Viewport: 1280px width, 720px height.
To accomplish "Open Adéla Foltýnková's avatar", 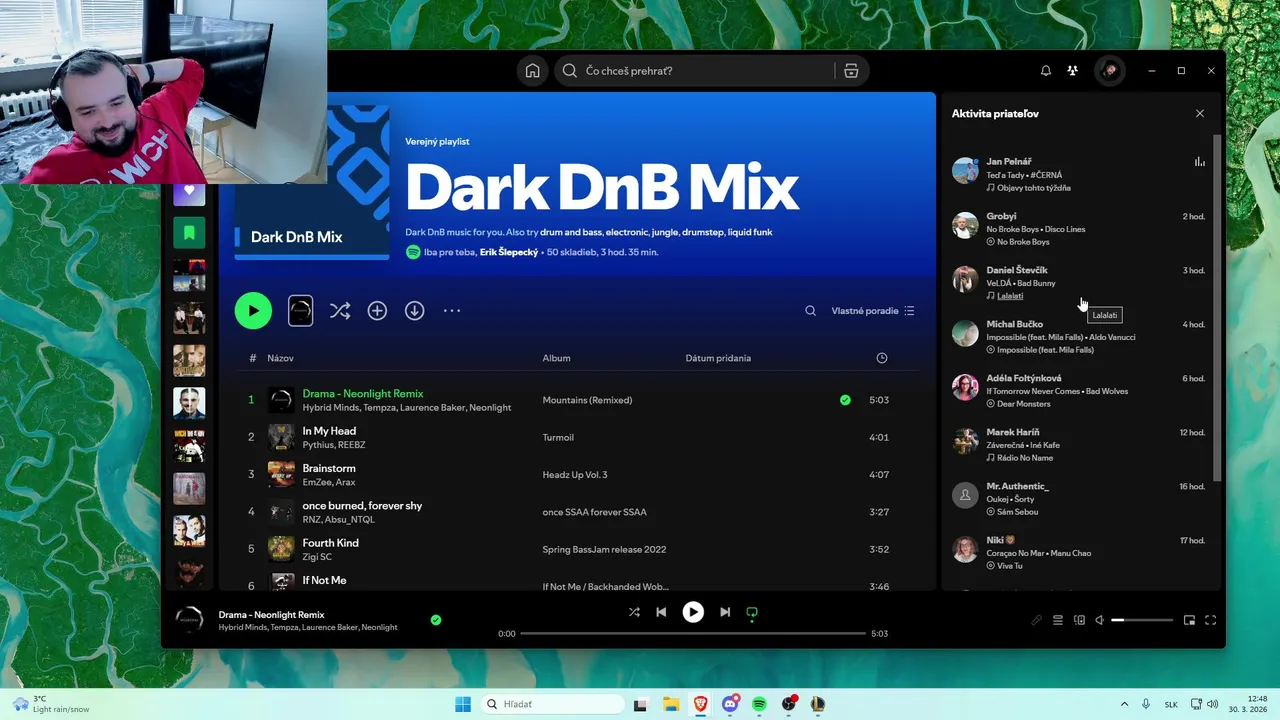I will tap(965, 387).
